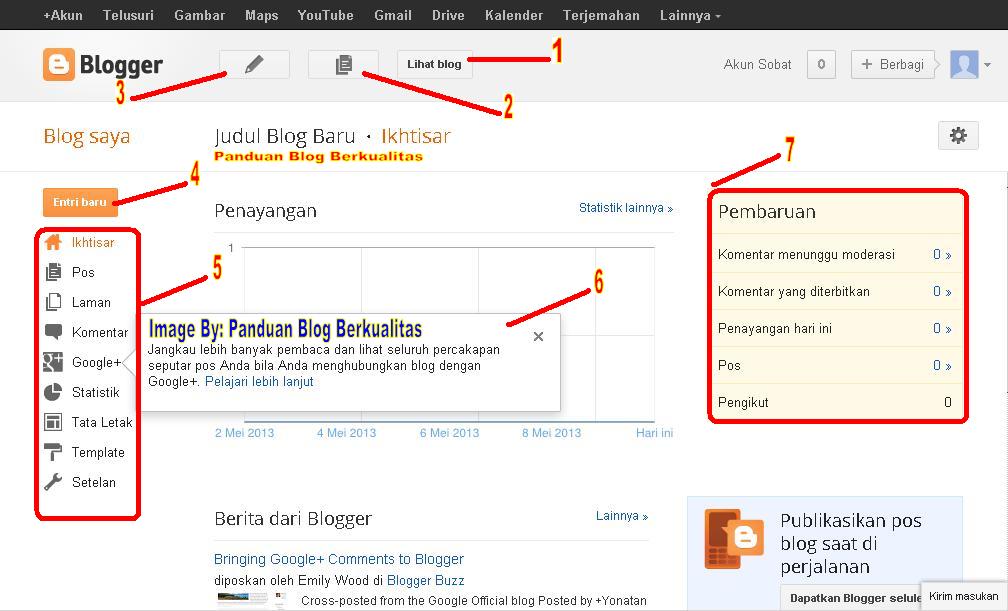Click the gear options icon top right

(958, 137)
